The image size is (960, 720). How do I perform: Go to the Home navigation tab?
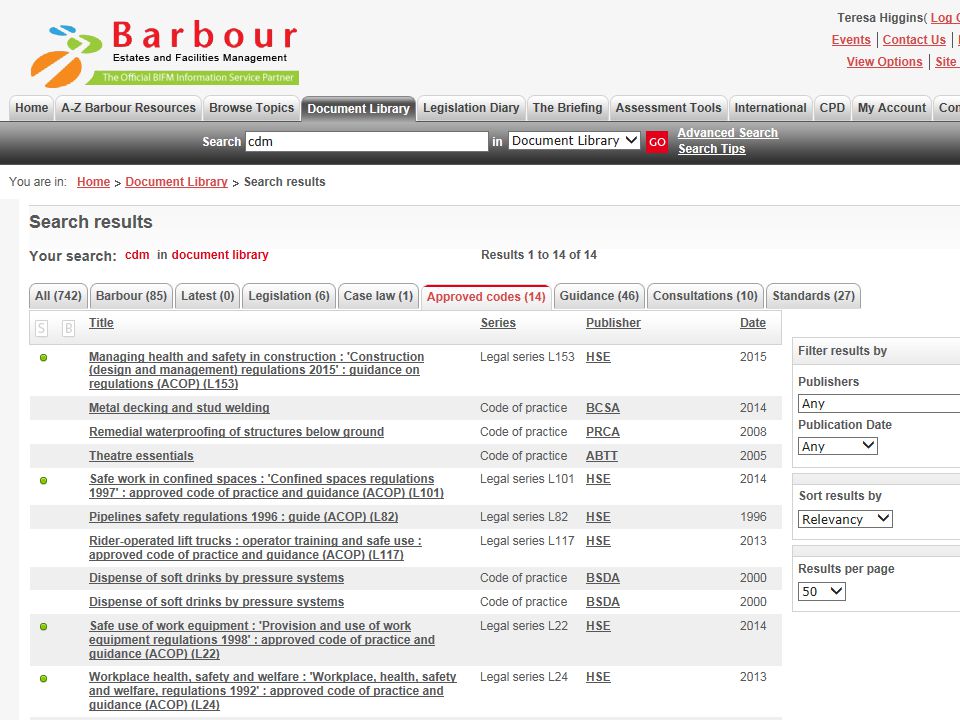point(31,108)
